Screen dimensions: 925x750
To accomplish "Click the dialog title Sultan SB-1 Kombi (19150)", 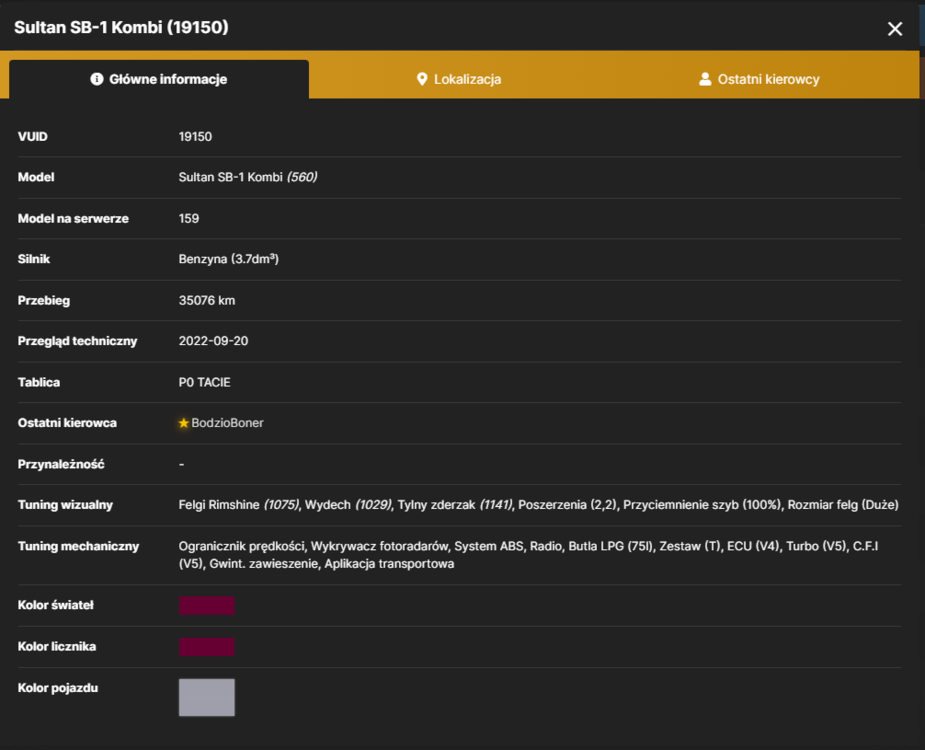I will [x=121, y=28].
